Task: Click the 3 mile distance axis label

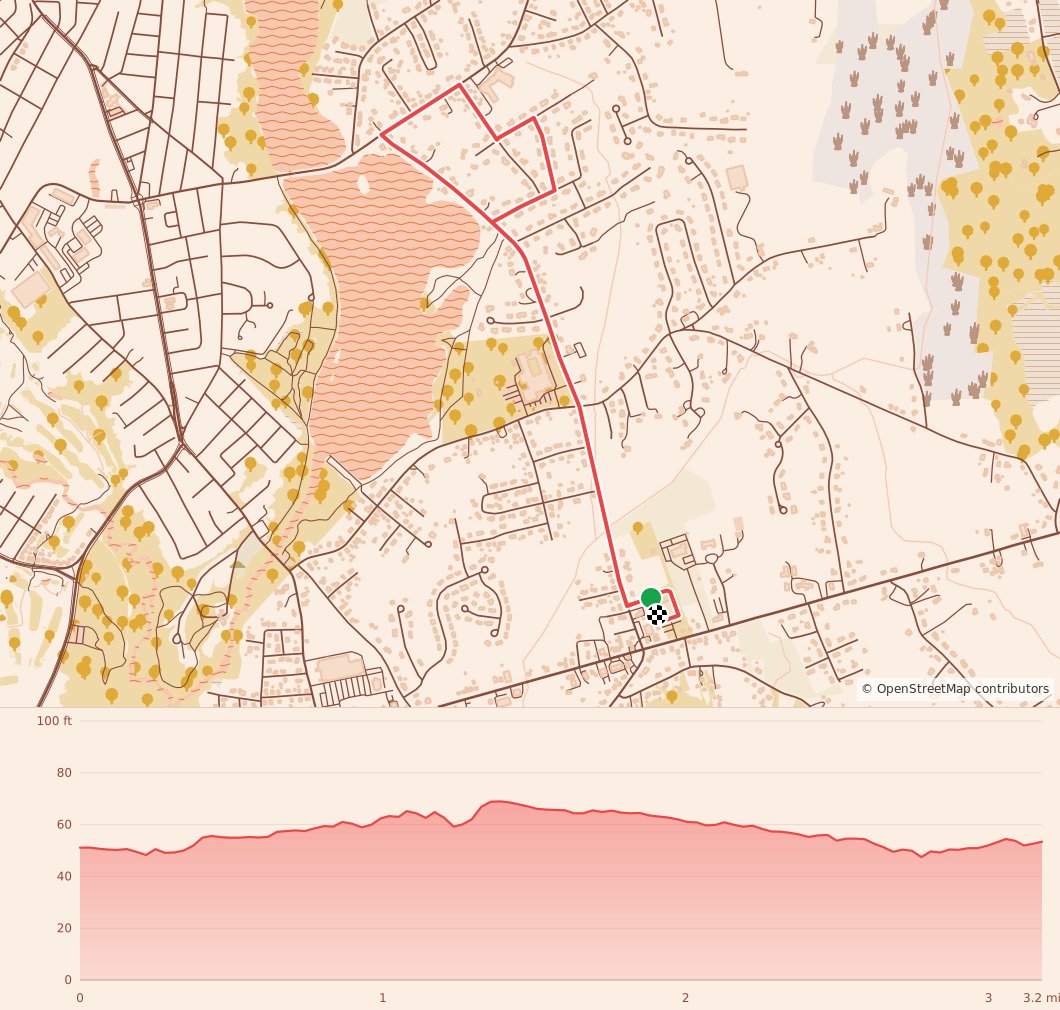Action: point(988,998)
